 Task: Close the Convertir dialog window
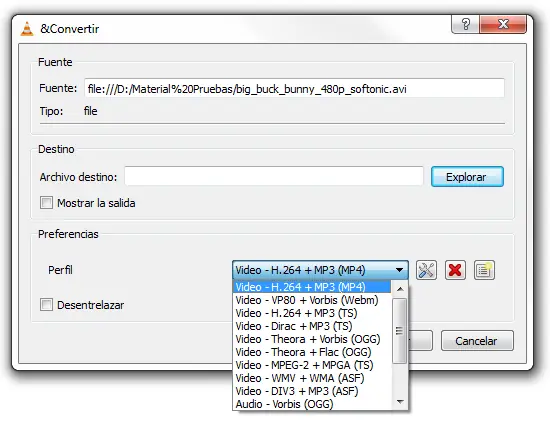(503, 24)
